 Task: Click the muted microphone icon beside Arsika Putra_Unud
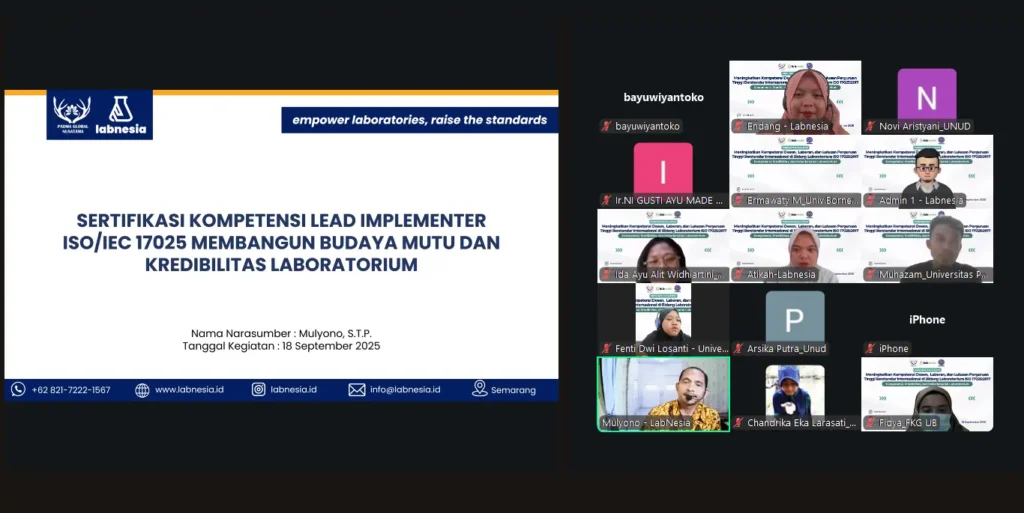tap(738, 349)
